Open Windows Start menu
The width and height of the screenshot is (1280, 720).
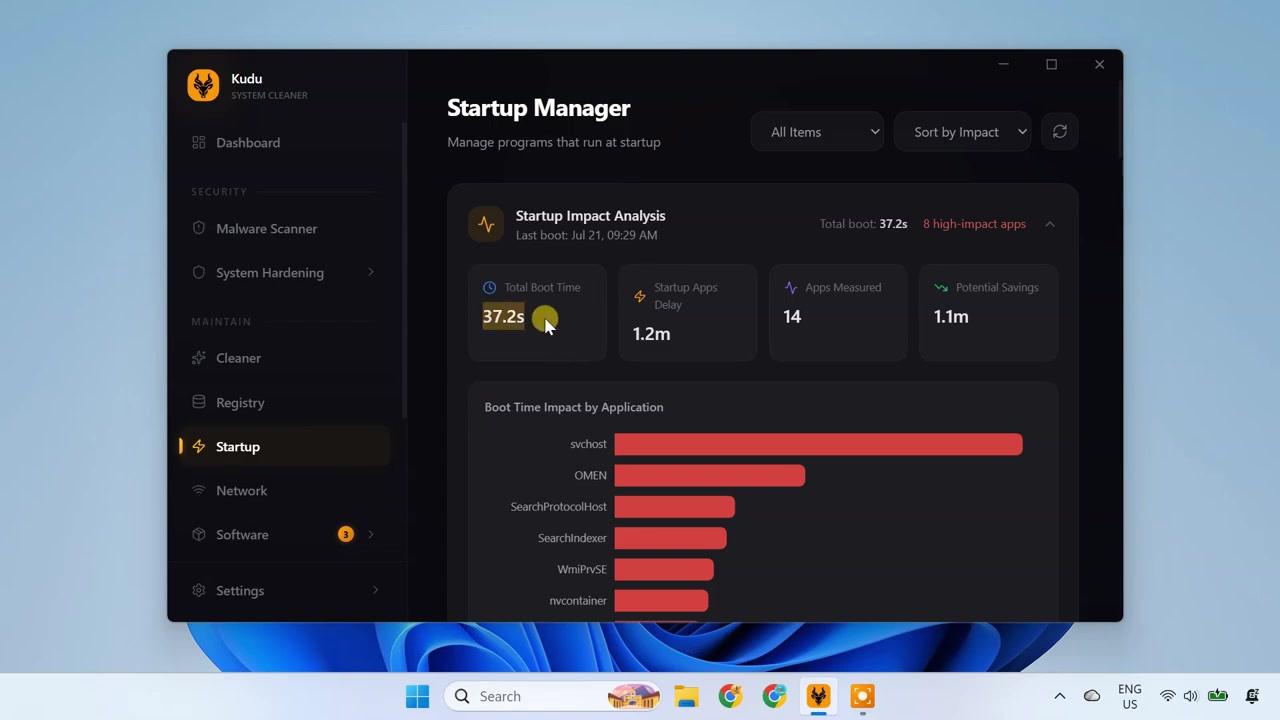[x=418, y=696]
